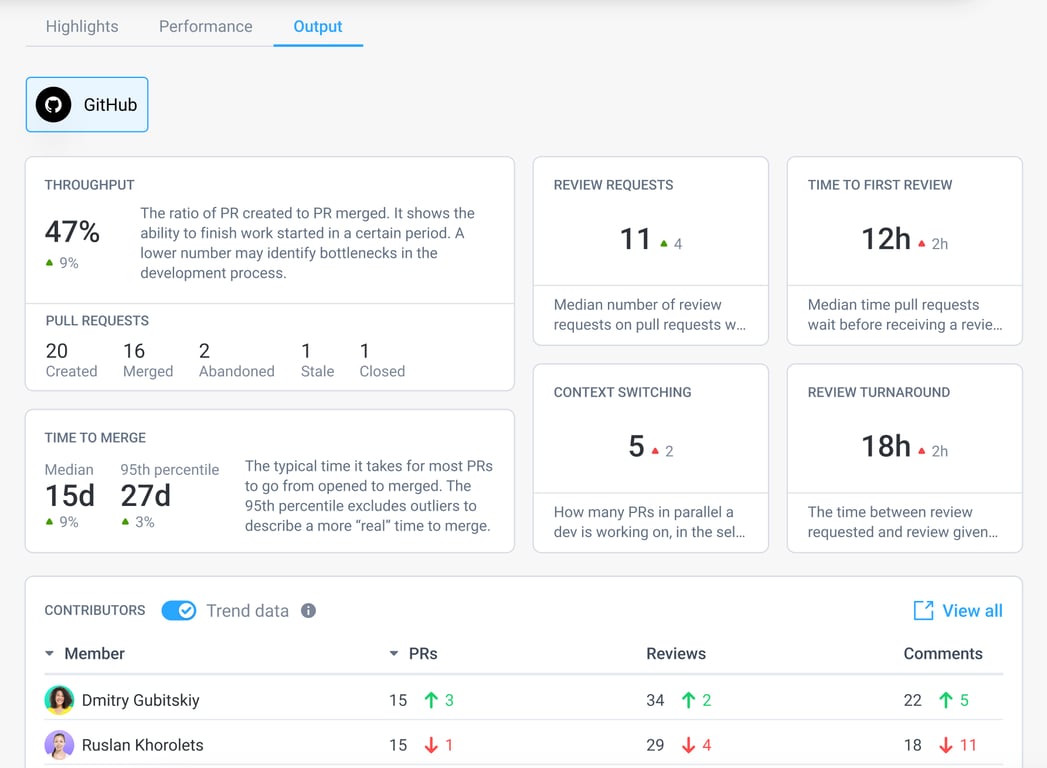Image resolution: width=1047 pixels, height=768 pixels.
Task: Select the GitHub filter button
Action: pyautogui.click(x=87, y=104)
